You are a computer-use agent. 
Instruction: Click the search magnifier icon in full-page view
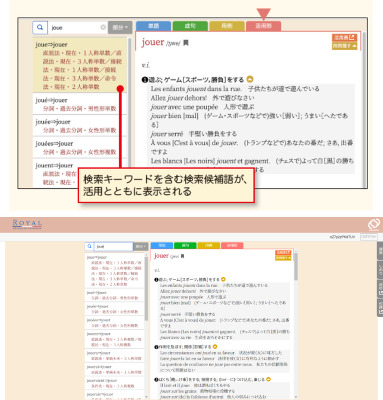pyautogui.click(x=89, y=246)
